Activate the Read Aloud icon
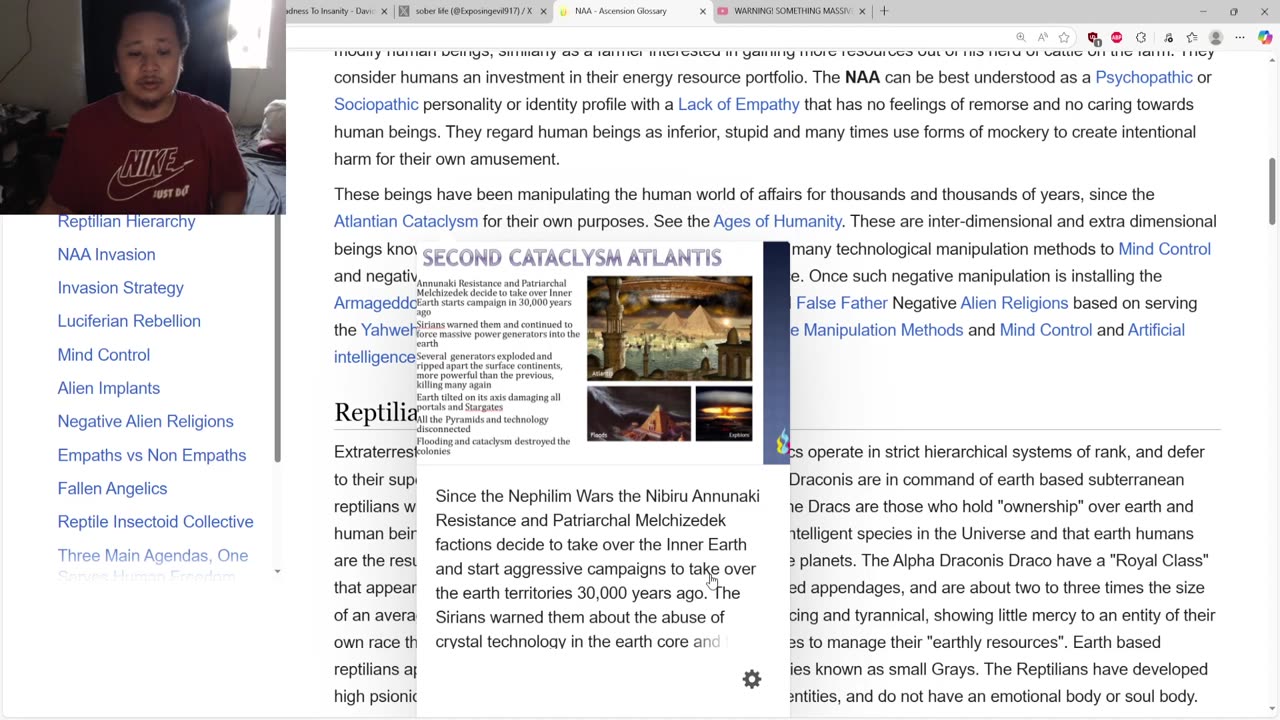 click(1042, 38)
